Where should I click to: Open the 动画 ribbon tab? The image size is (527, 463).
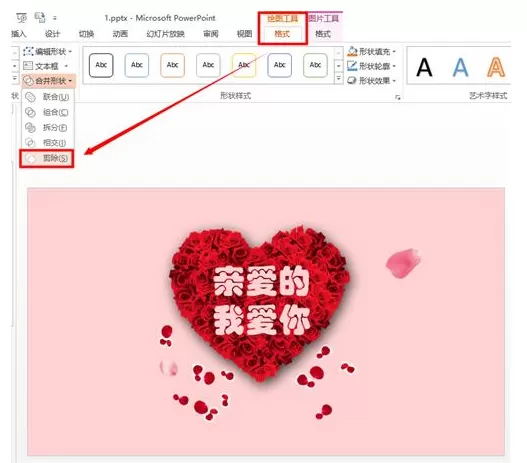pyautogui.click(x=120, y=34)
